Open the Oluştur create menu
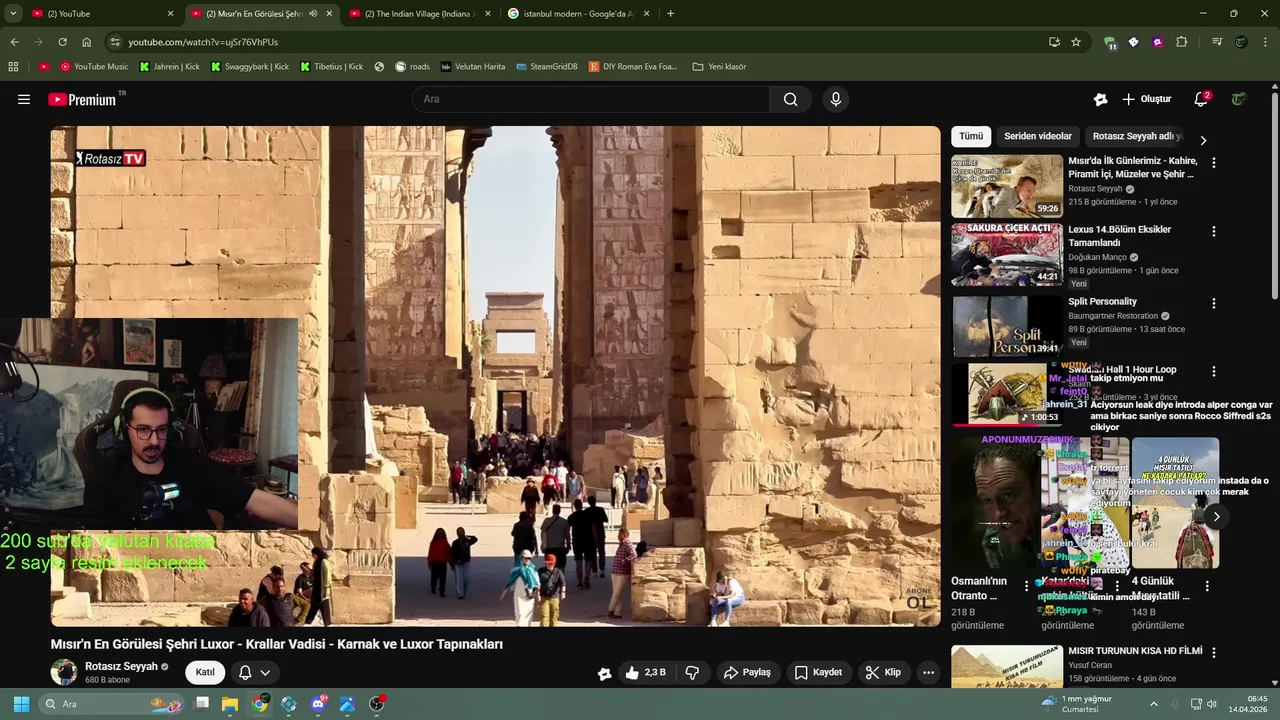The height and width of the screenshot is (720, 1280). 1146,99
